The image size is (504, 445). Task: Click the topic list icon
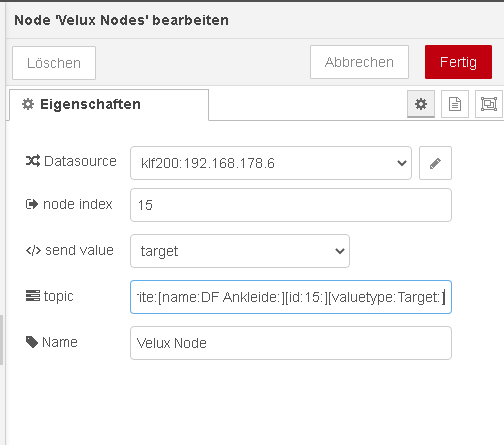(33, 296)
